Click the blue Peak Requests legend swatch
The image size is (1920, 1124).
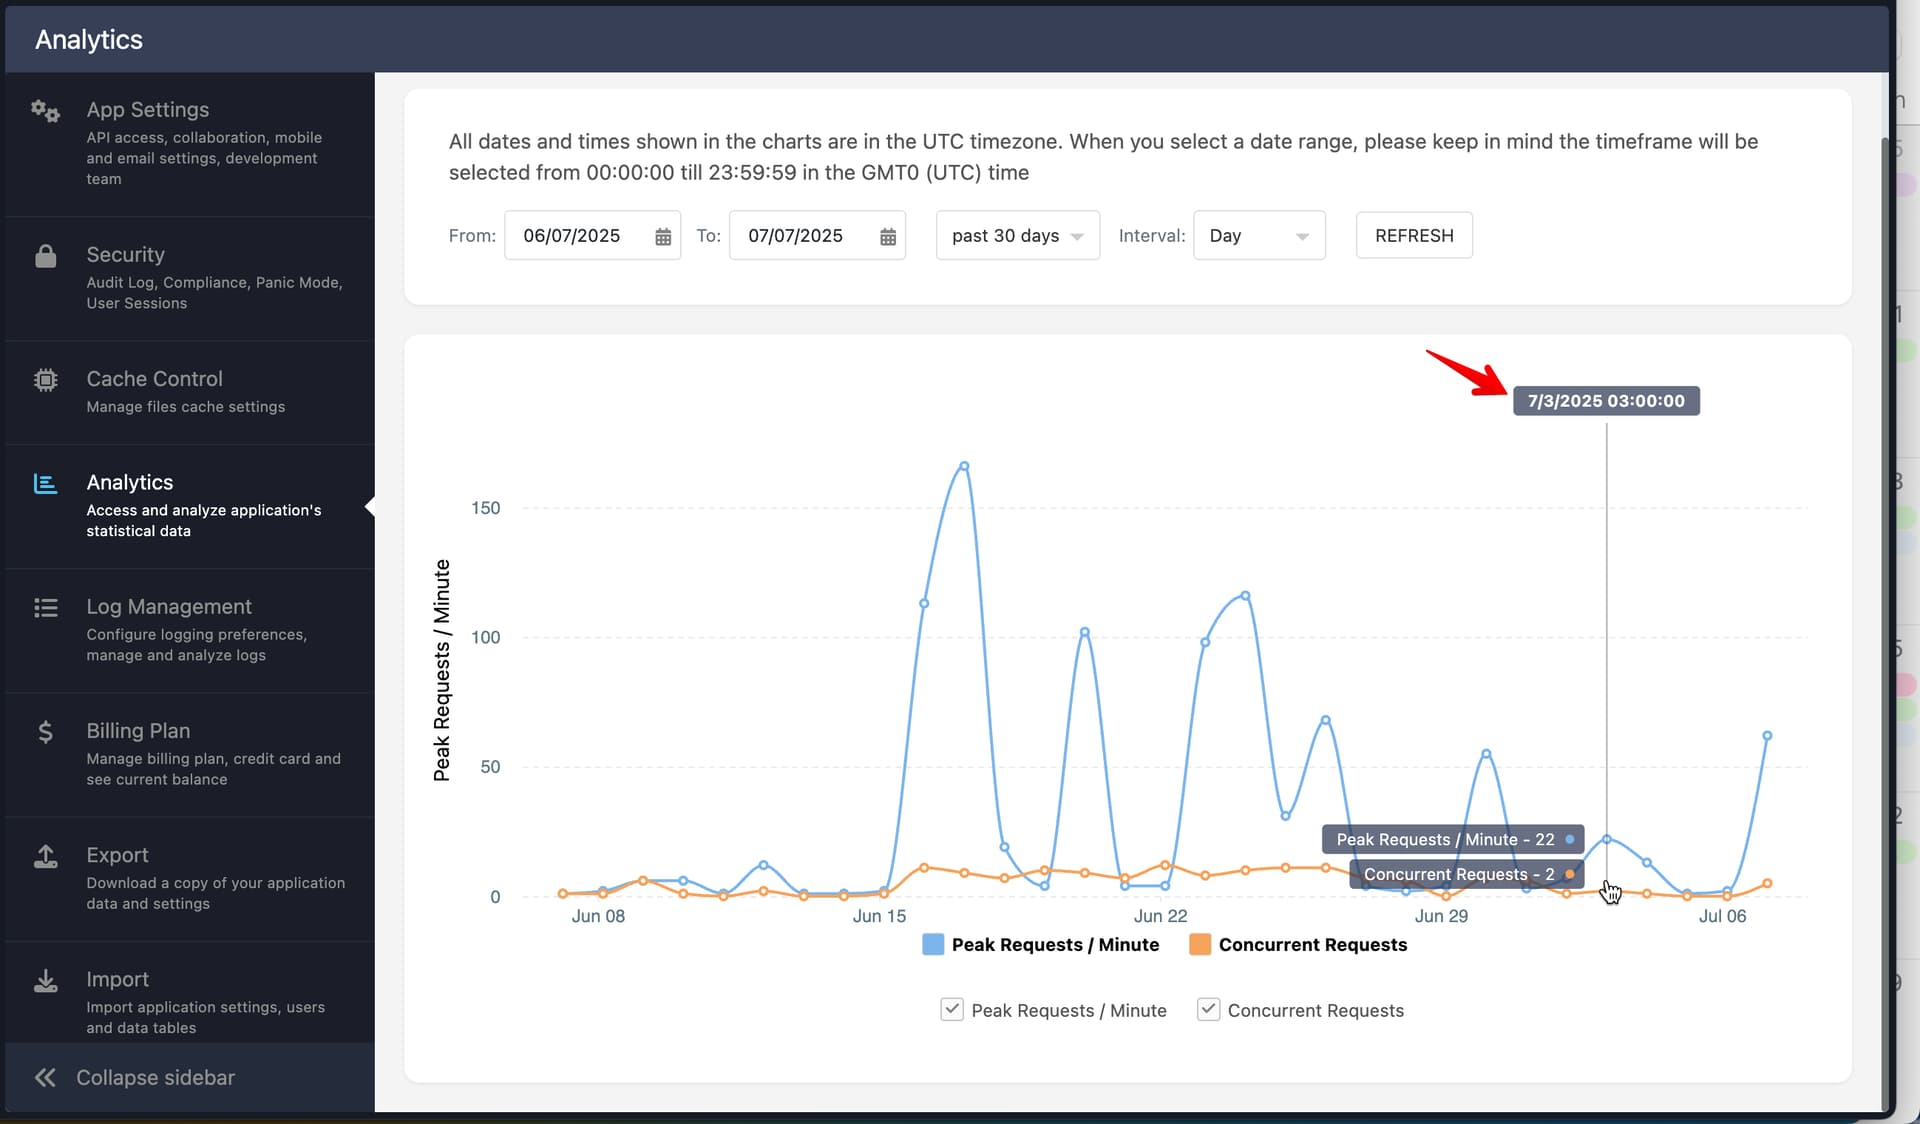pyautogui.click(x=932, y=945)
